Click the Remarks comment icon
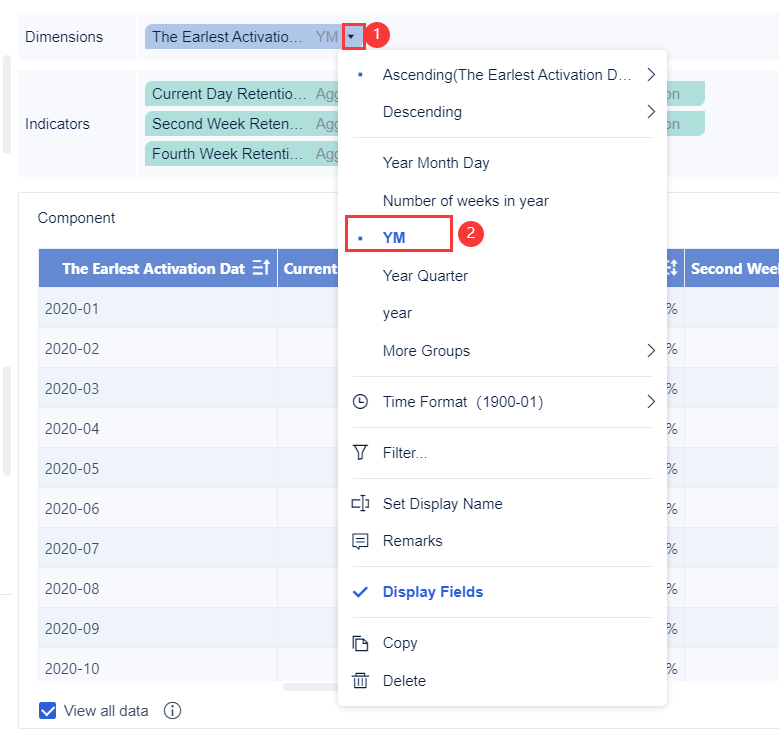Image resolution: width=779 pixels, height=735 pixels. point(361,541)
